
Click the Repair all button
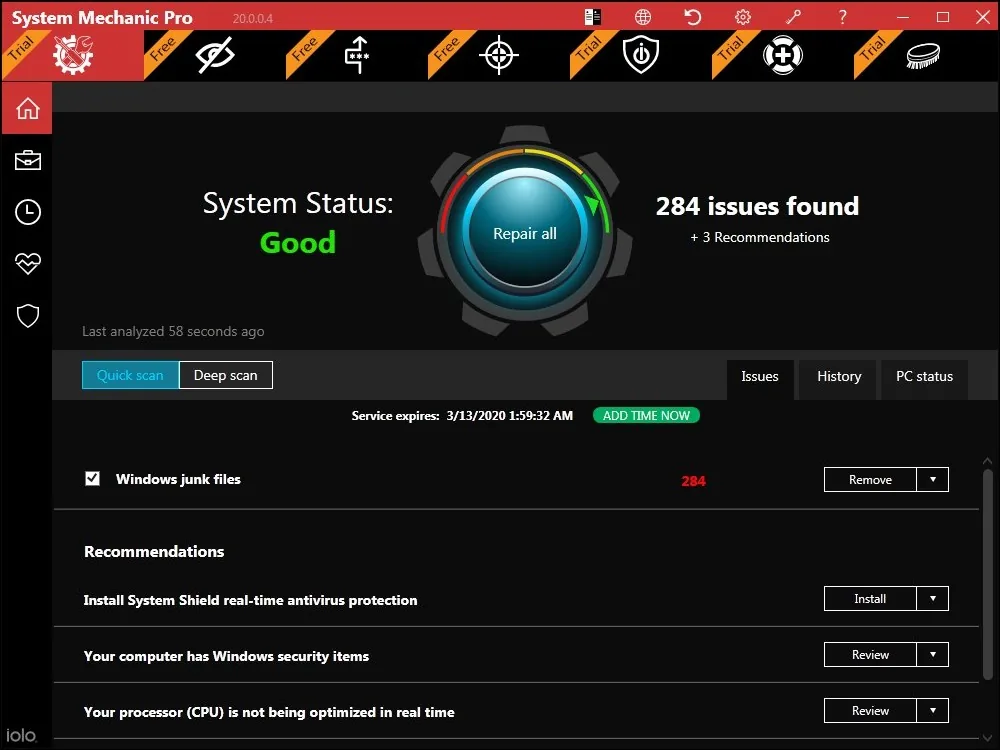(x=524, y=233)
